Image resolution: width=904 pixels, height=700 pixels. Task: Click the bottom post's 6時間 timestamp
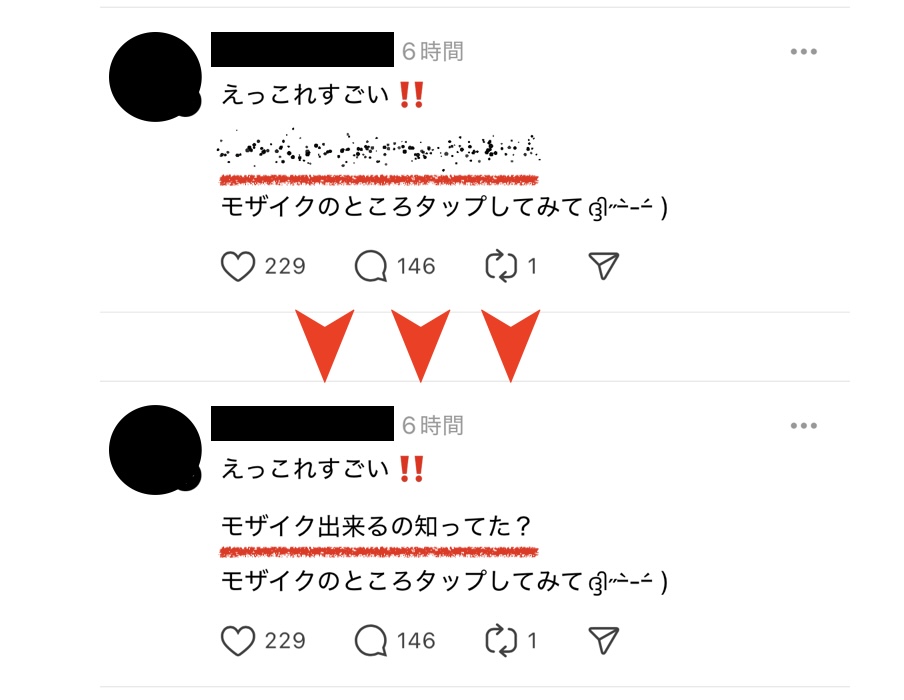click(433, 426)
